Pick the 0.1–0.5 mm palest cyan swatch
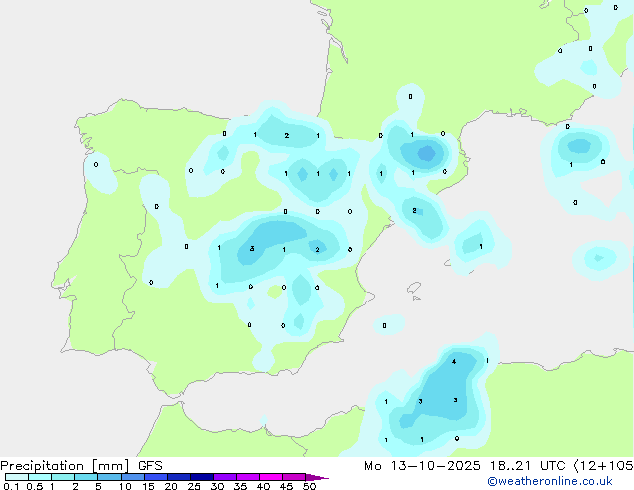 pos(17,477)
